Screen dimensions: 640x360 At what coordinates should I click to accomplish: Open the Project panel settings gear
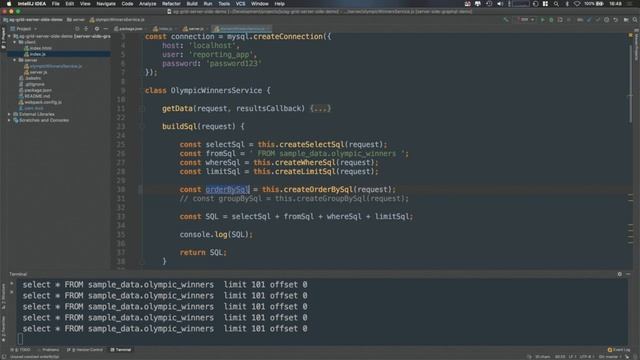(97, 29)
